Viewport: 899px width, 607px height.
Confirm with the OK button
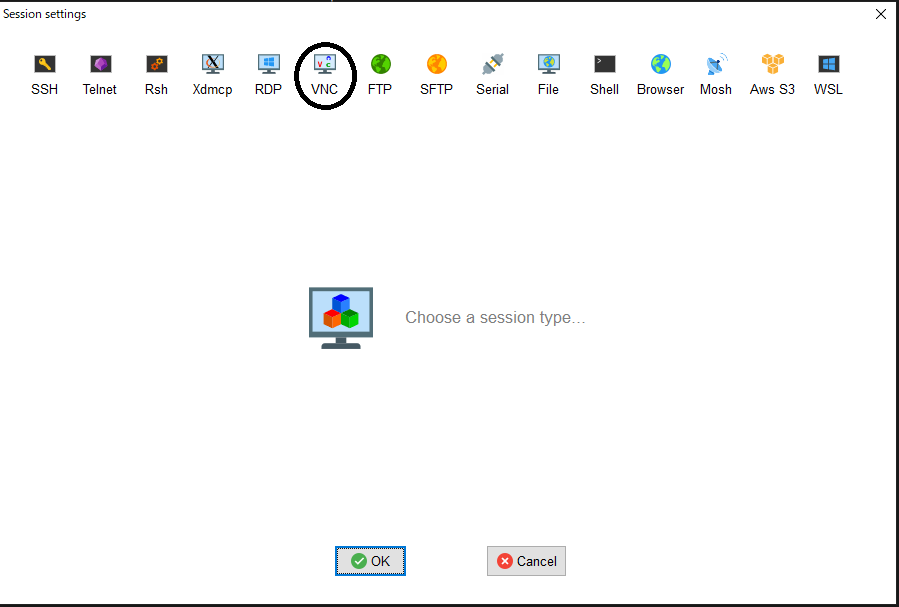click(370, 561)
